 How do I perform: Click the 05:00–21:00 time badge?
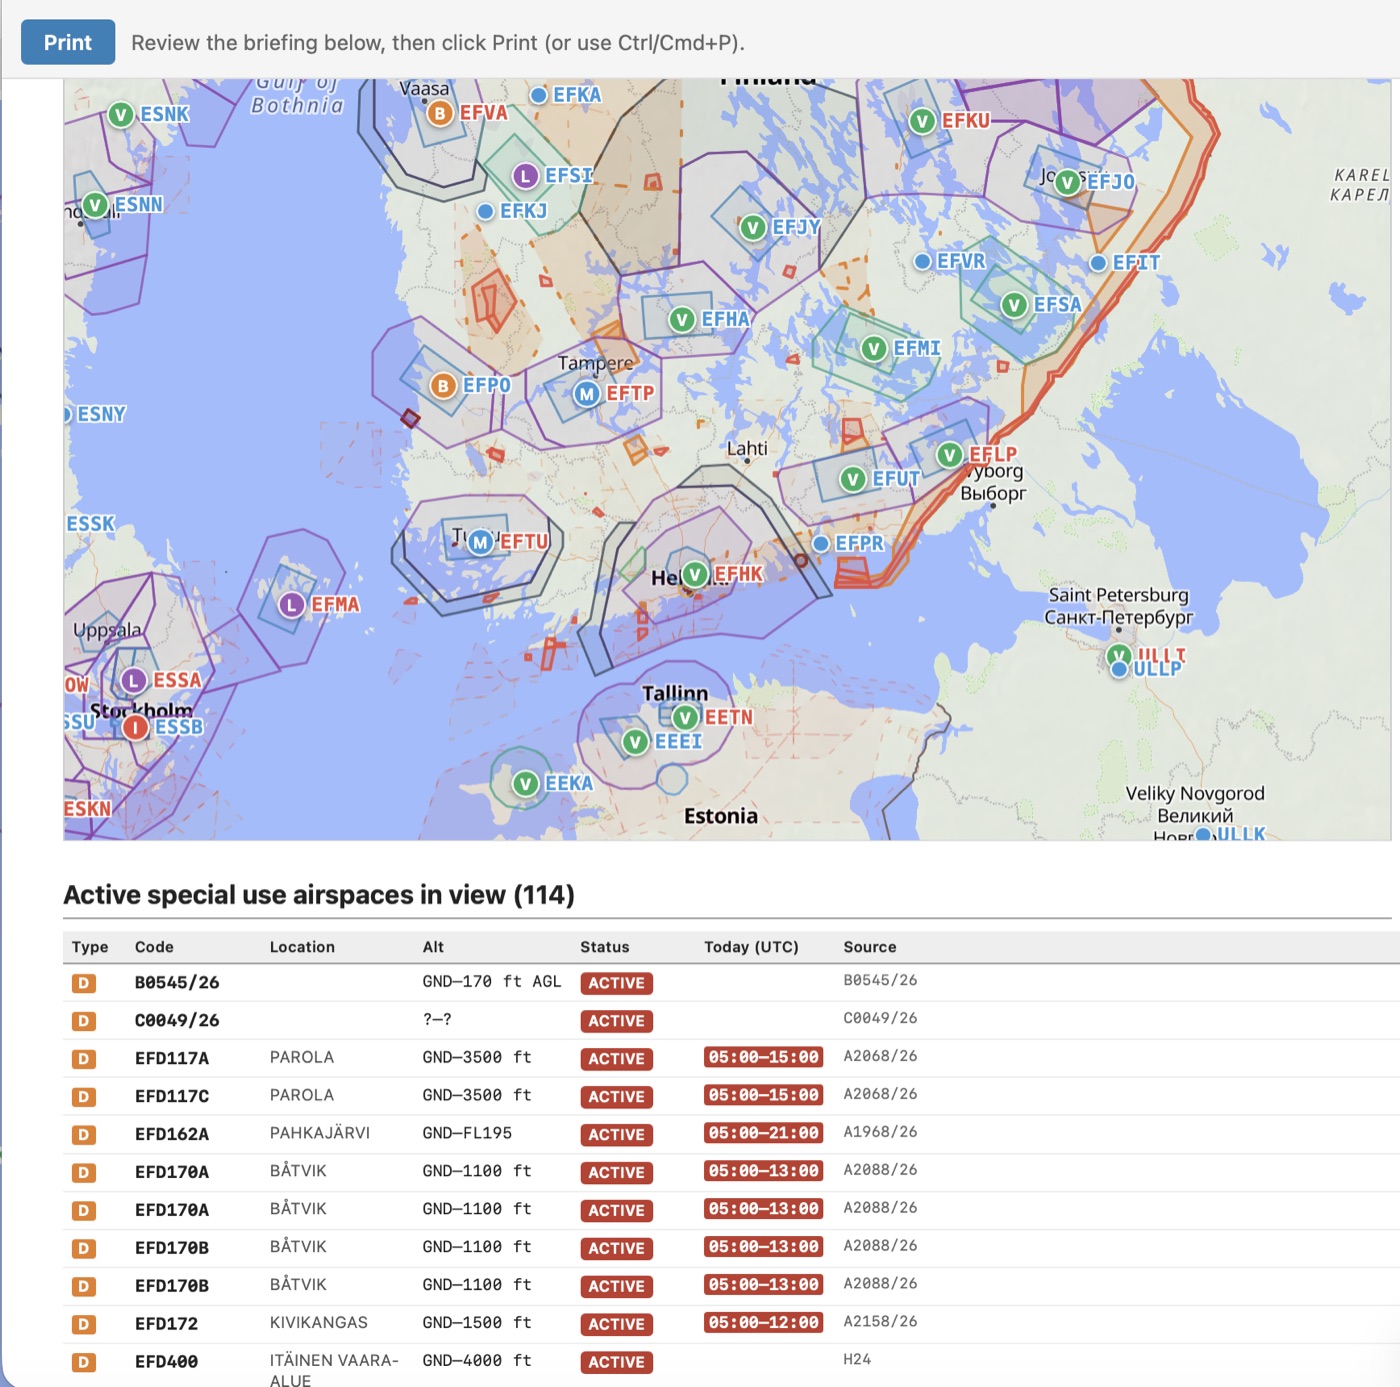[x=764, y=1133]
